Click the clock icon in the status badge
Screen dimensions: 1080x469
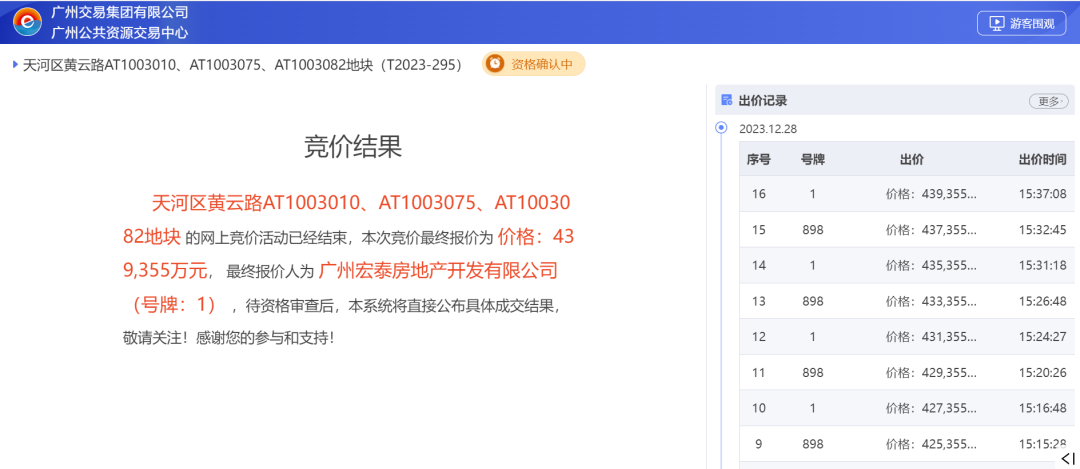[x=495, y=64]
